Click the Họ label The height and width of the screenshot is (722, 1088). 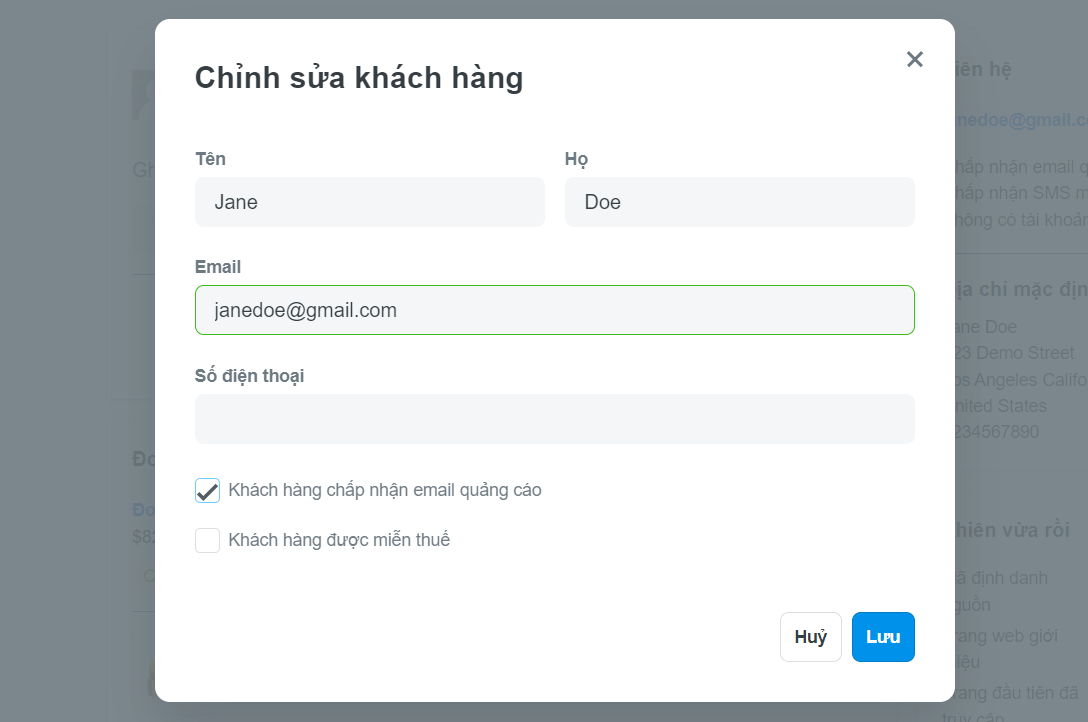point(577,159)
